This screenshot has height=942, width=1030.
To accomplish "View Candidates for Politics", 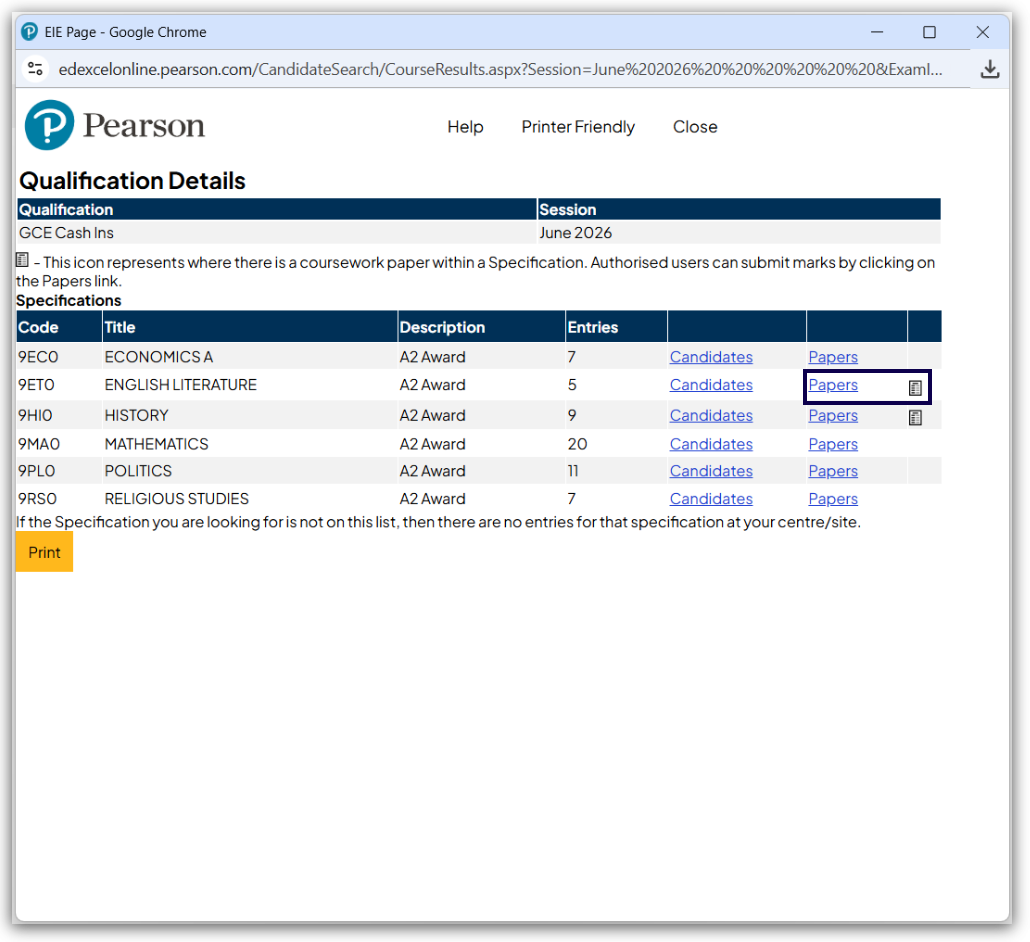I will tap(711, 471).
